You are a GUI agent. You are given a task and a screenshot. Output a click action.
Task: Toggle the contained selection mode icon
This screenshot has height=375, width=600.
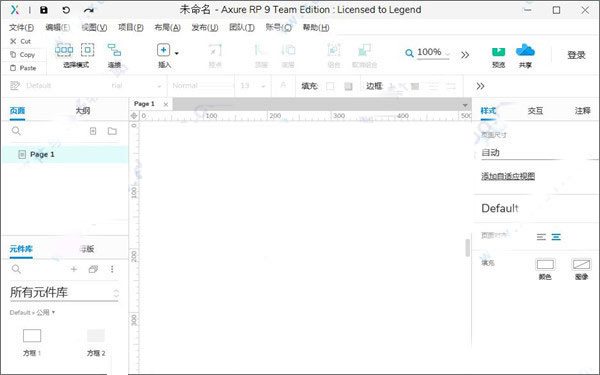(x=88, y=50)
